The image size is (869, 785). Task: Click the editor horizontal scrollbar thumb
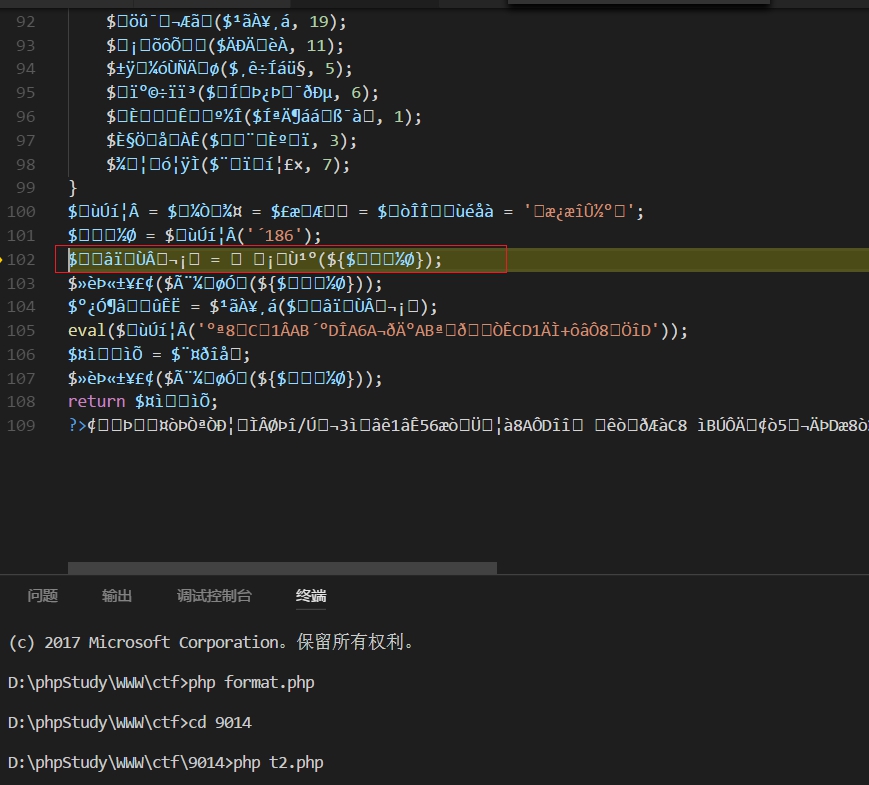282,568
